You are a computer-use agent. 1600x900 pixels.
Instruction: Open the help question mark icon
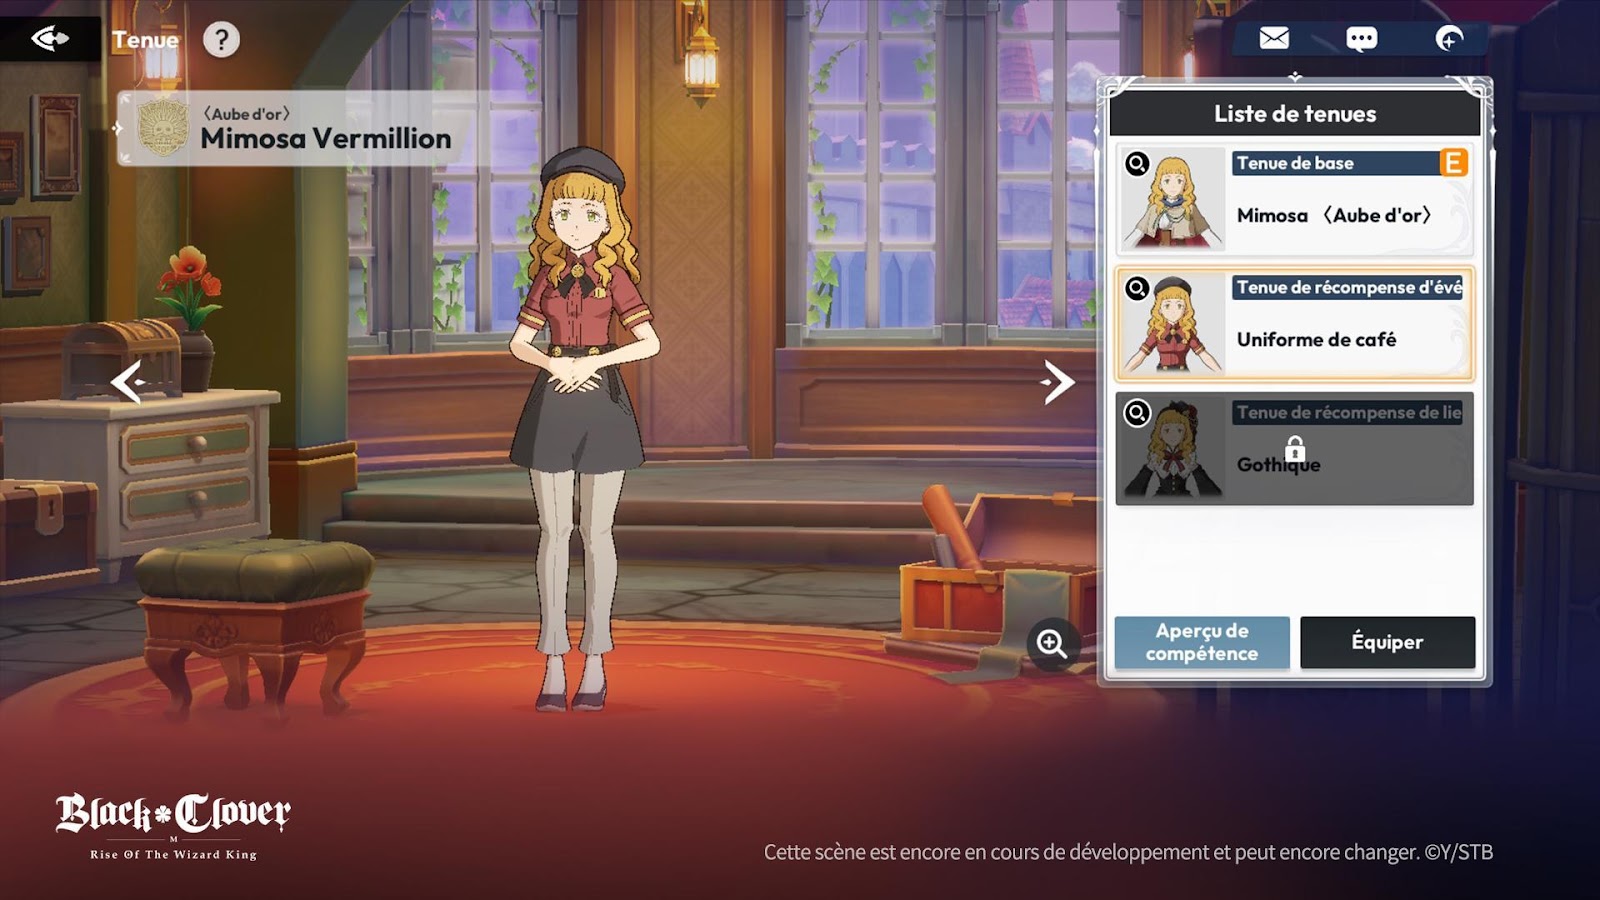[221, 40]
